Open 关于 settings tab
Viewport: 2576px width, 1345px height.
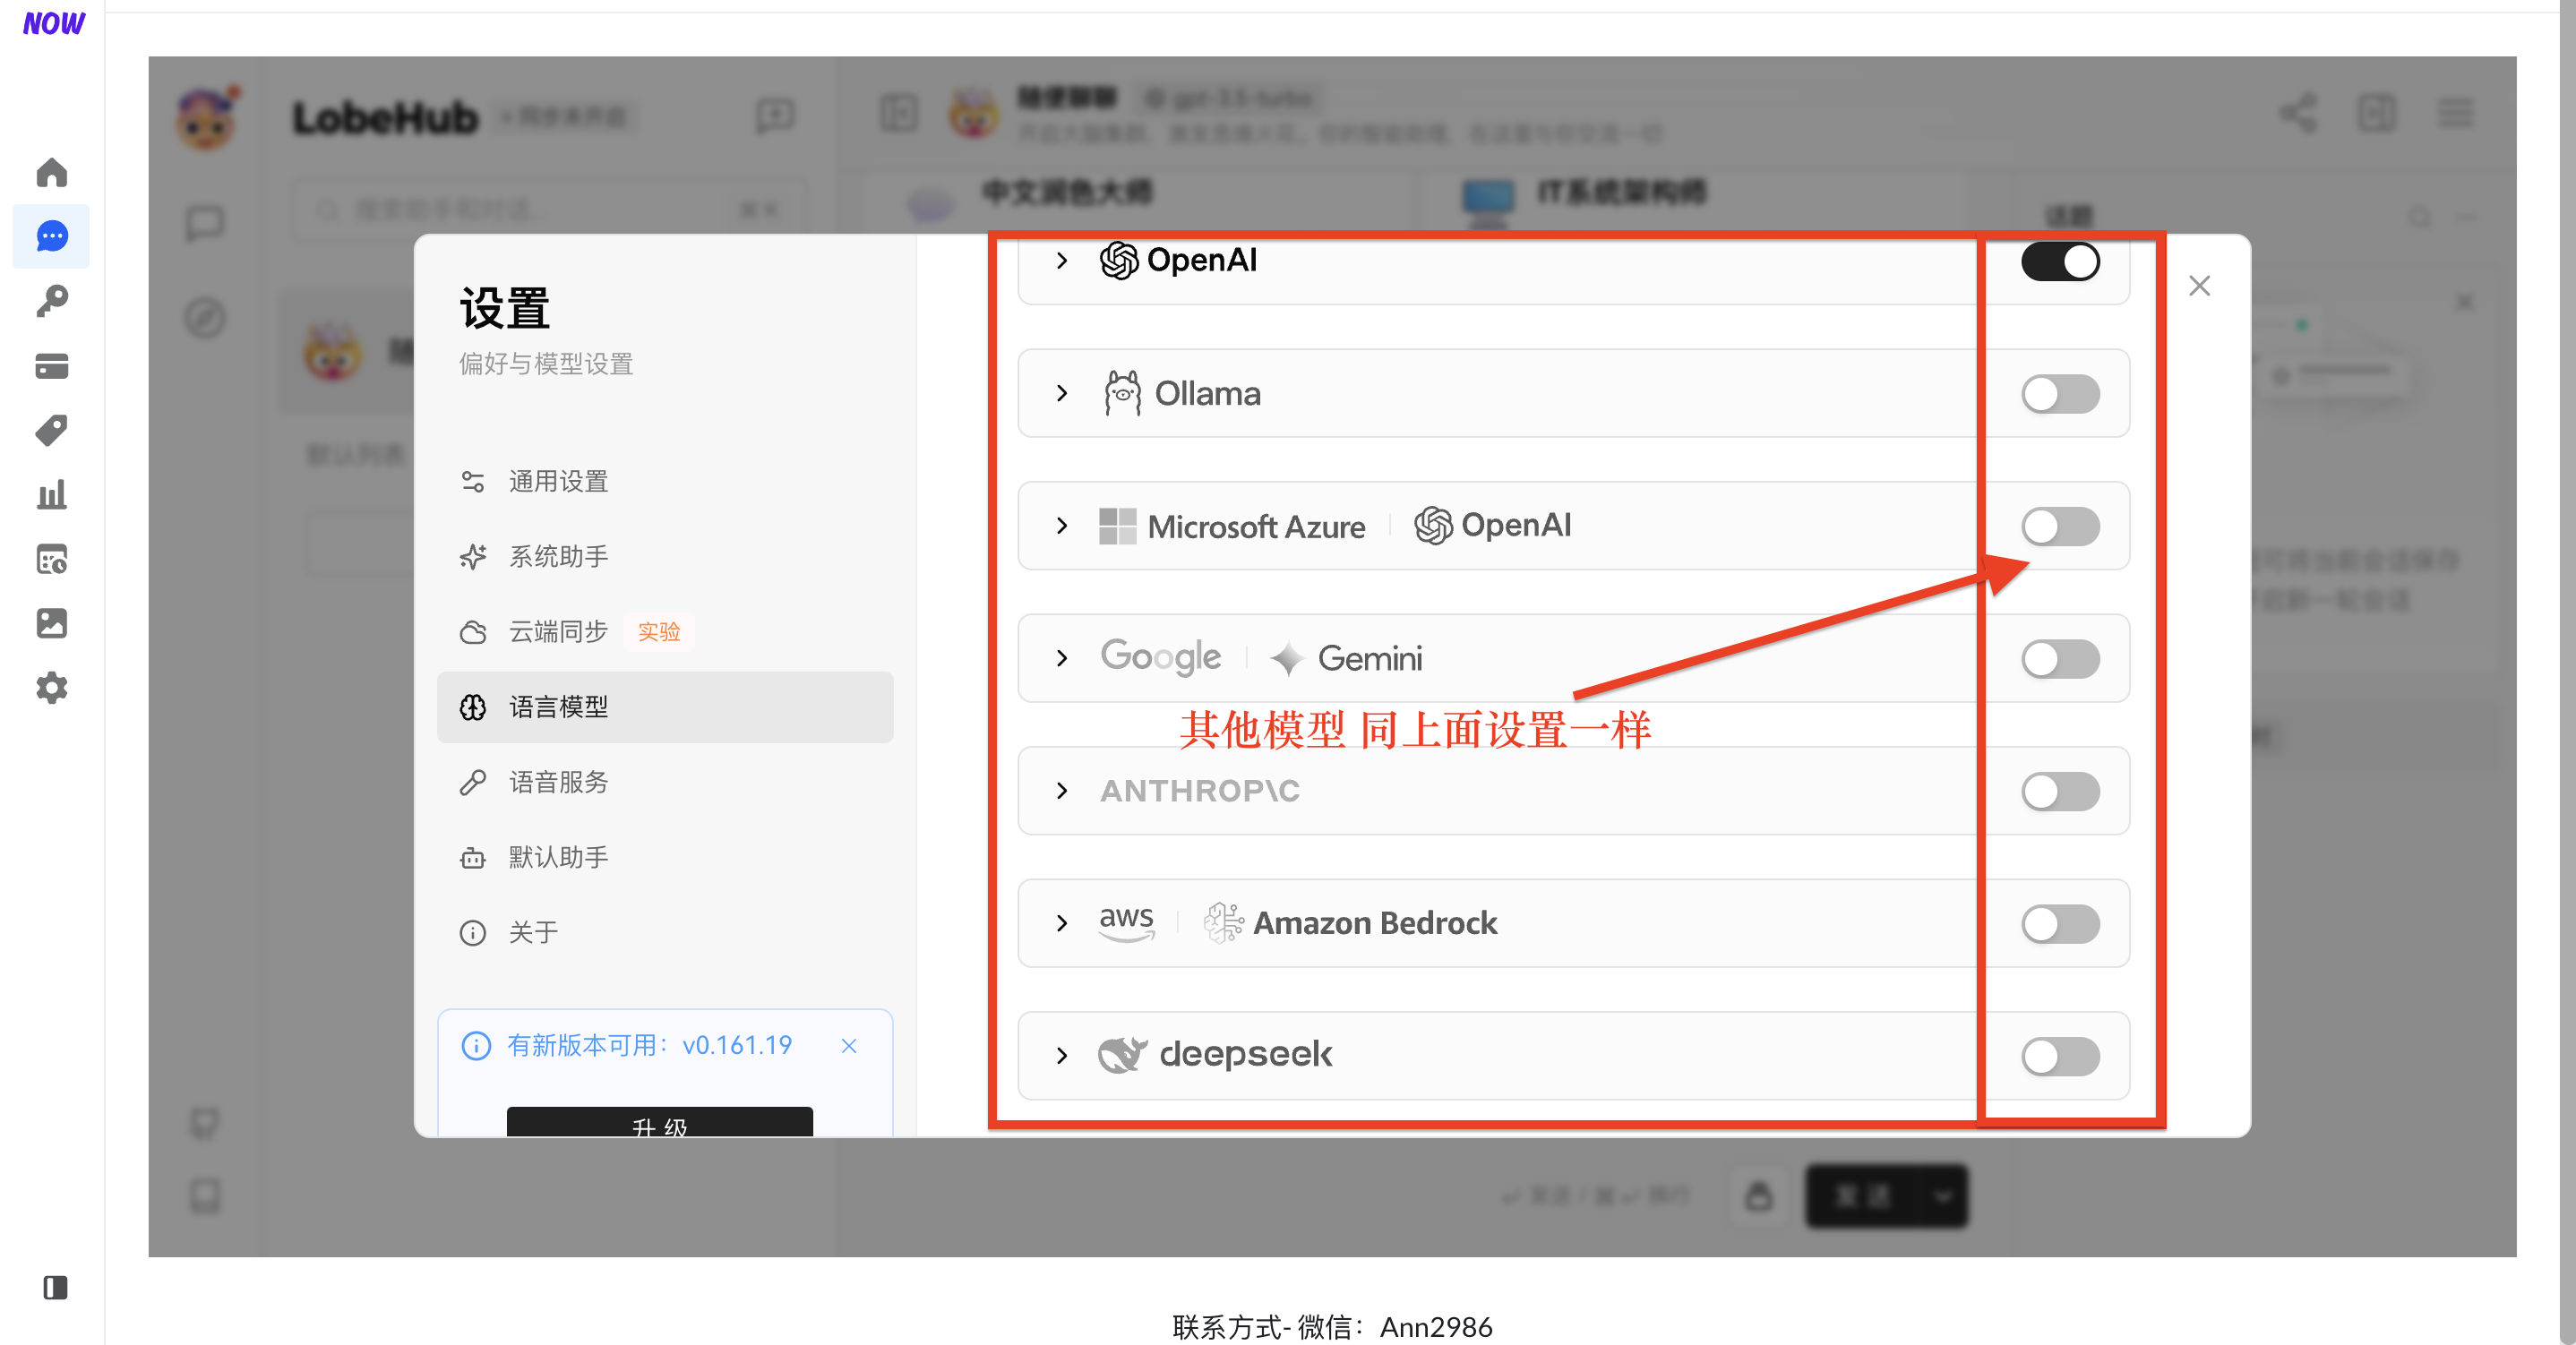pyautogui.click(x=665, y=932)
